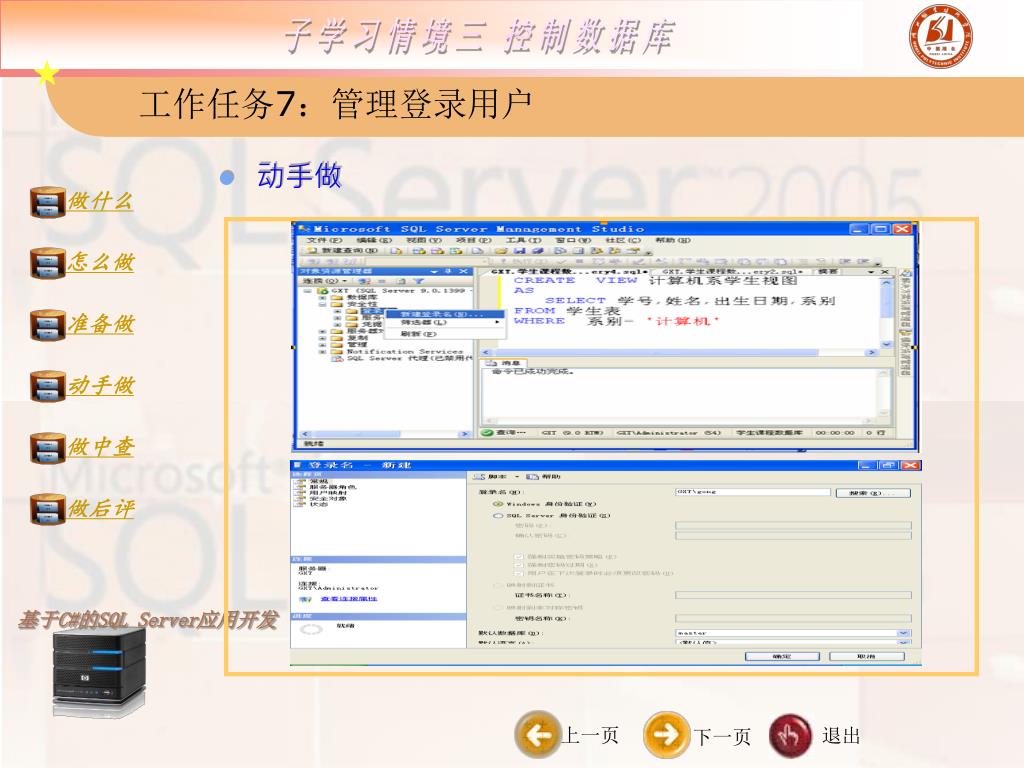Viewport: 1024px width, 768px height.
Task: Expand the Notification Services node
Action: 323,351
